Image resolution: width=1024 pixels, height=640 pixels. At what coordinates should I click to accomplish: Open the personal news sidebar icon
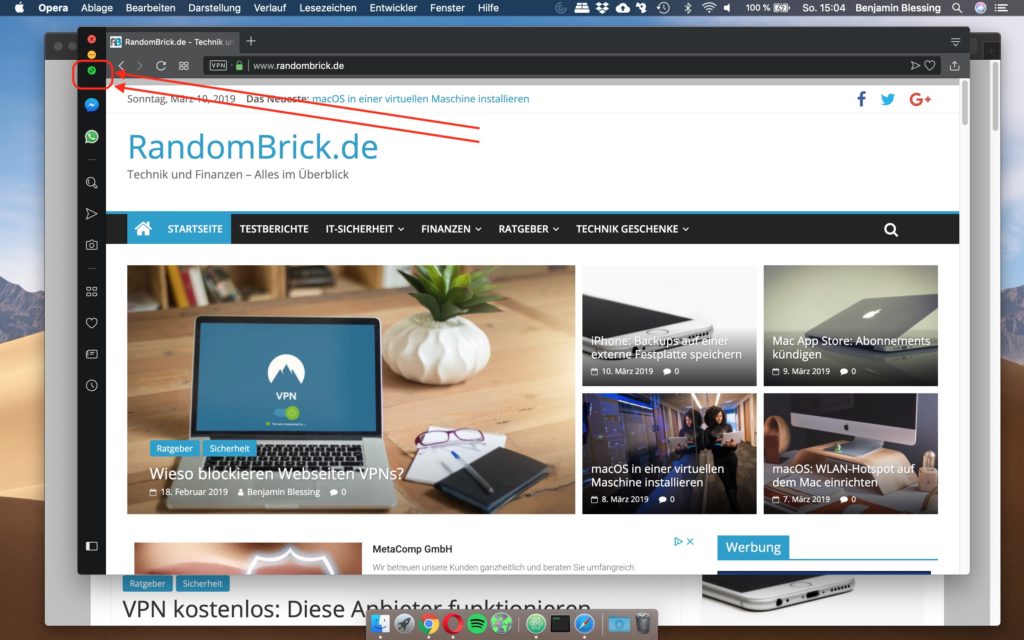[x=91, y=354]
